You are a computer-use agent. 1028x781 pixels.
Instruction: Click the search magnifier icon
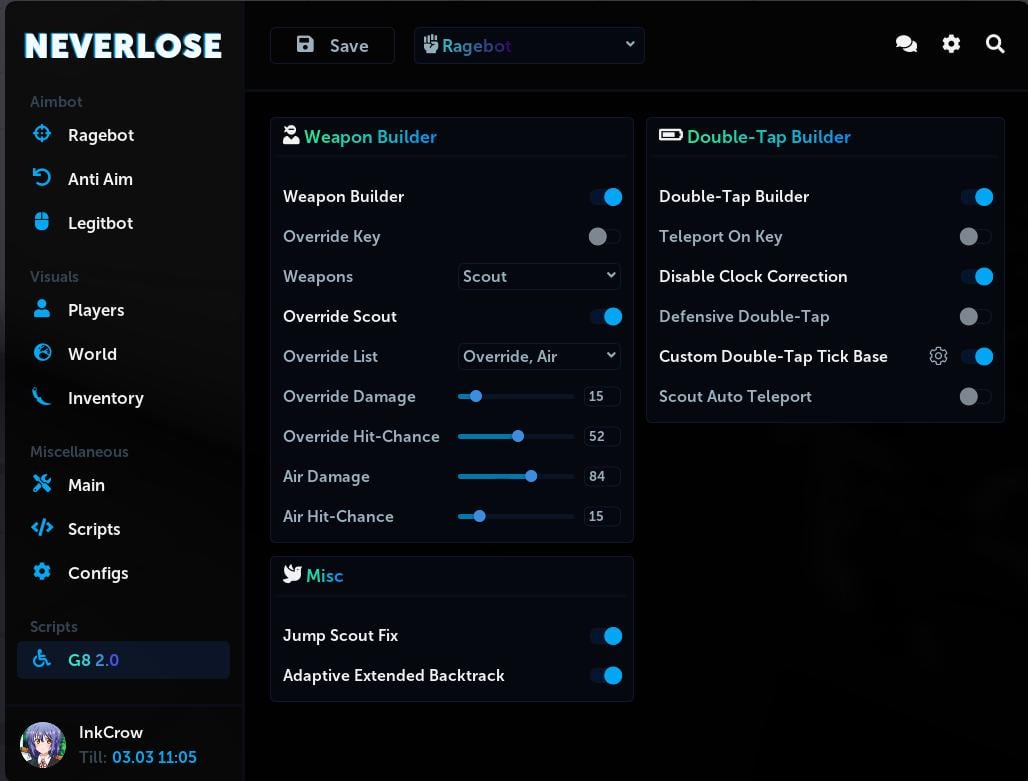point(995,45)
